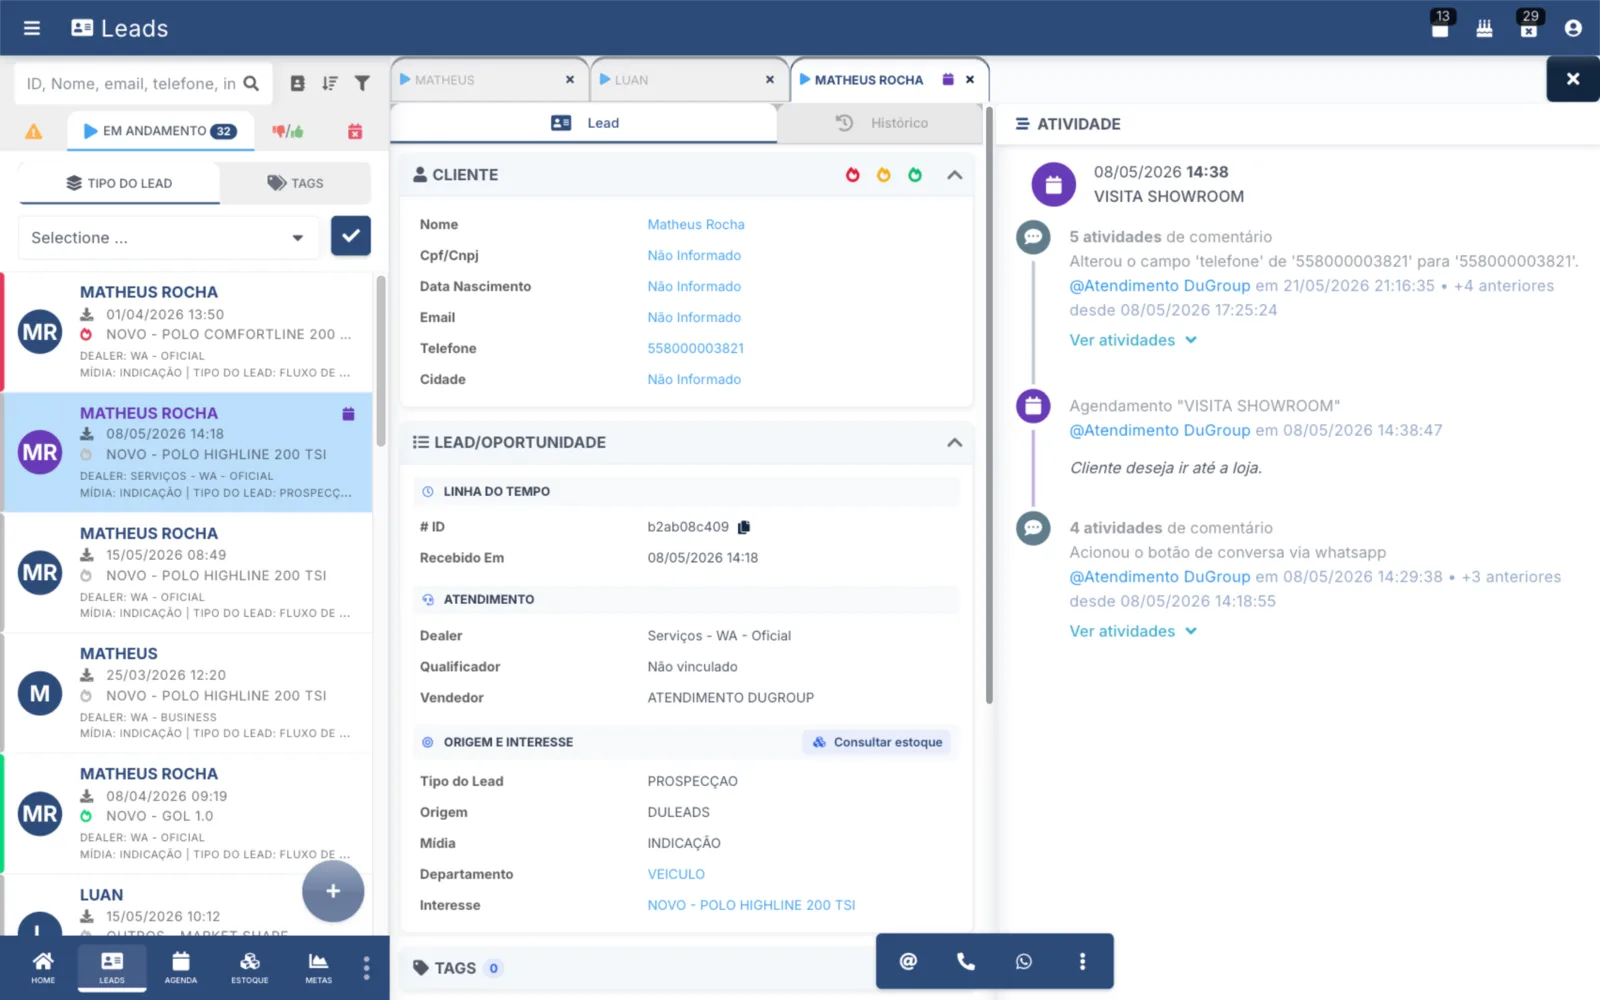Viewport: 1600px width, 1000px height.
Task: Go to Home in bottom navigation
Action: point(43,967)
